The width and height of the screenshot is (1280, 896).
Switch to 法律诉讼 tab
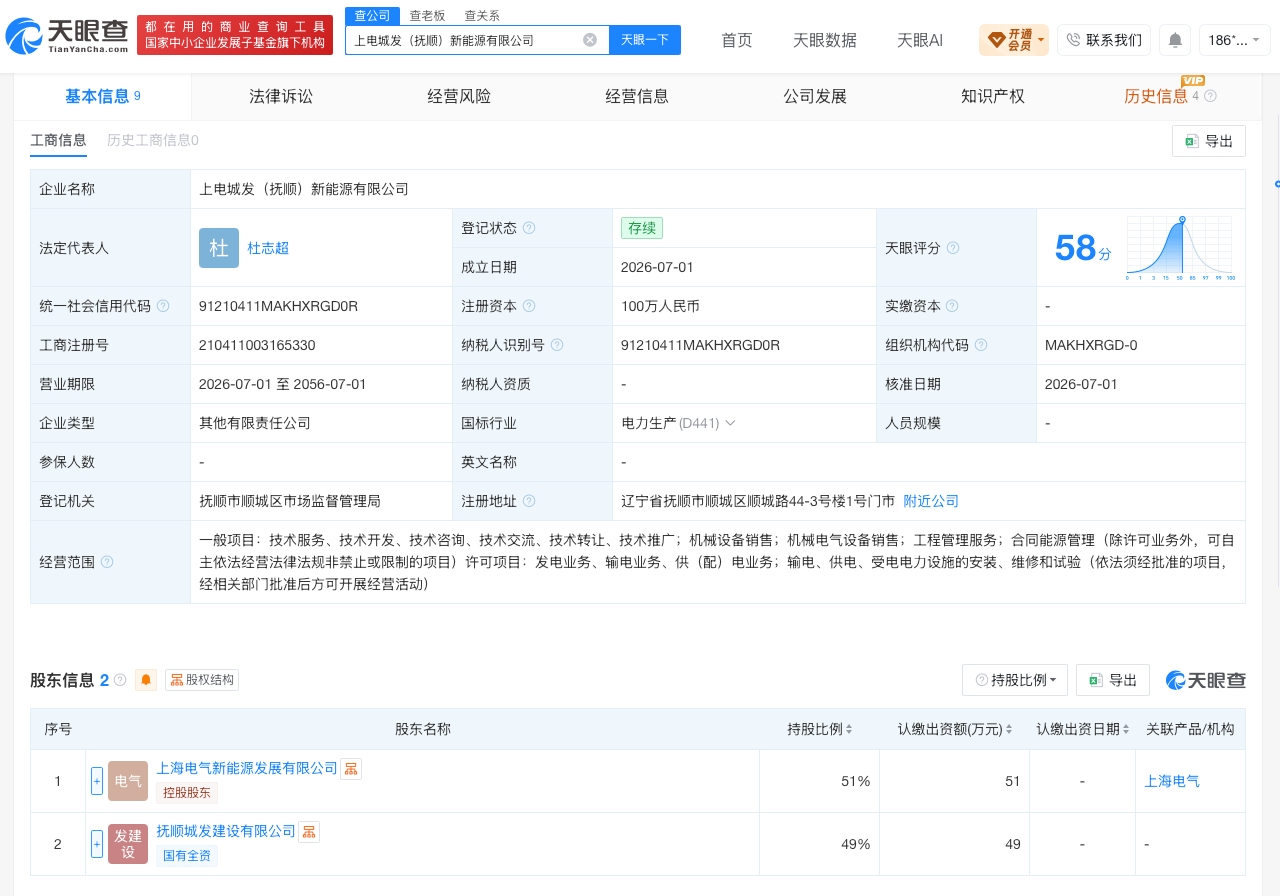click(281, 96)
